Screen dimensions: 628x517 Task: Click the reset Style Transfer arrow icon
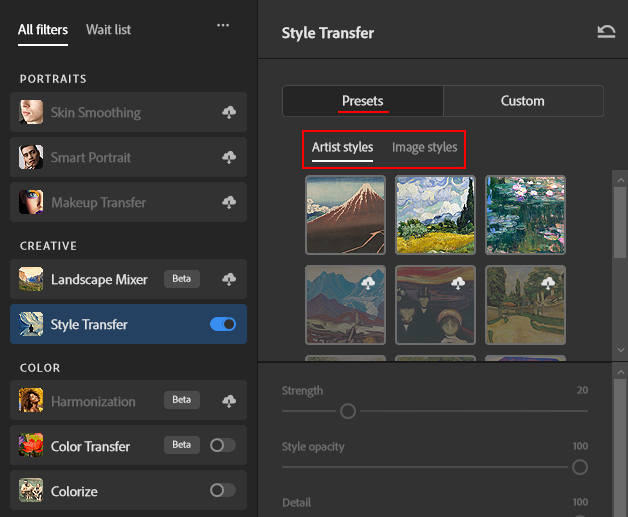(606, 32)
